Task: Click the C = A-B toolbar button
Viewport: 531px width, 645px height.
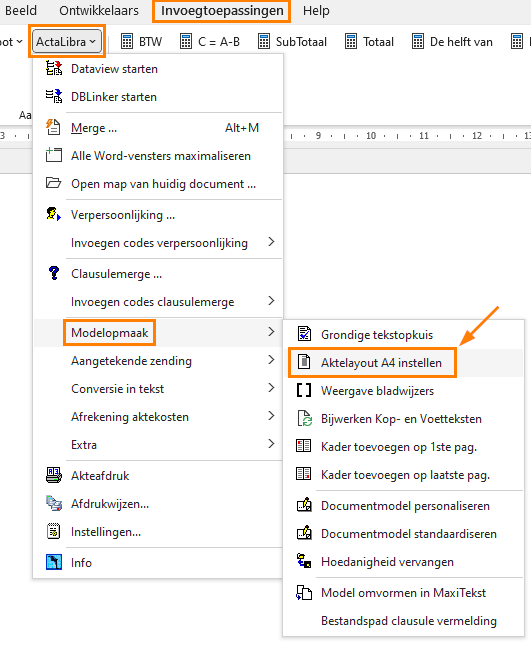Action: coord(210,42)
